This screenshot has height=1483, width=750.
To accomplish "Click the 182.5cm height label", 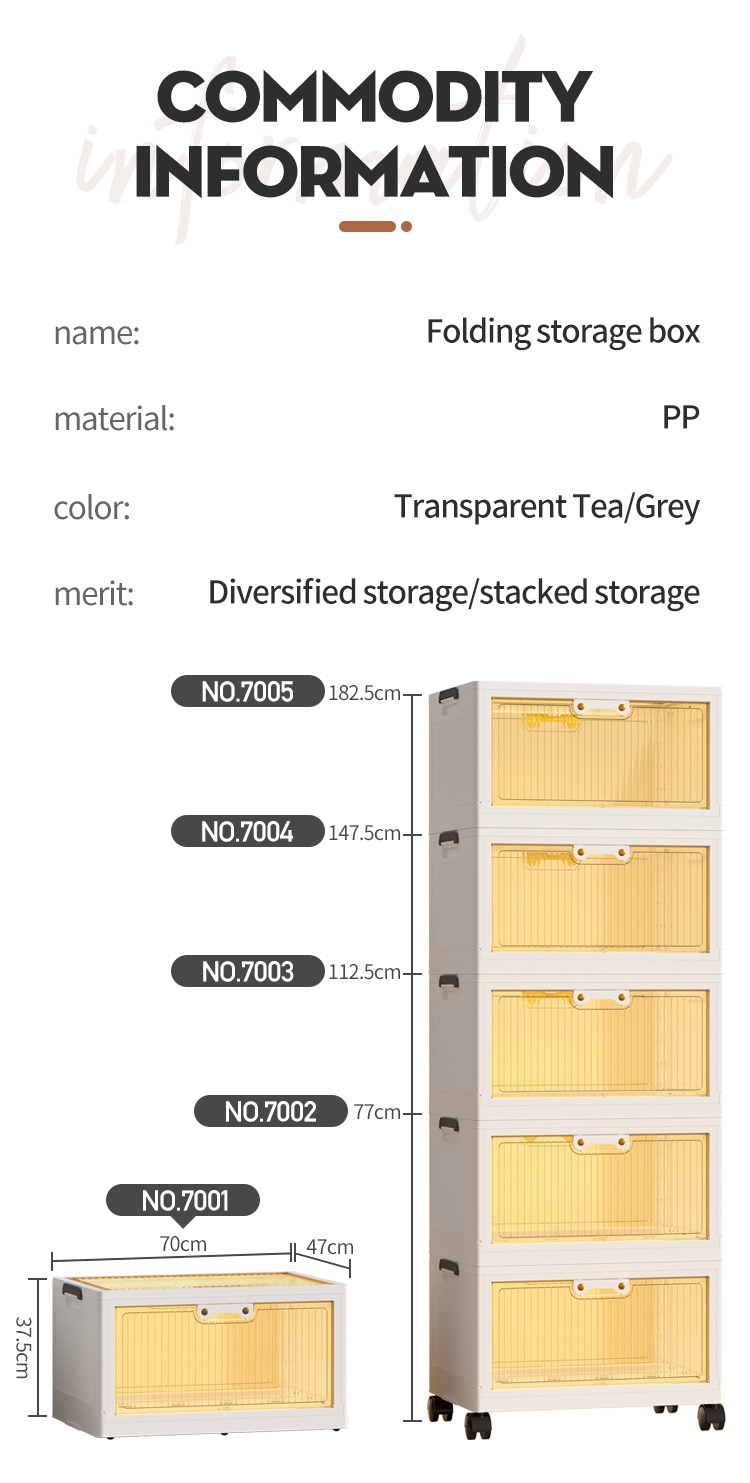I will pos(364,693).
